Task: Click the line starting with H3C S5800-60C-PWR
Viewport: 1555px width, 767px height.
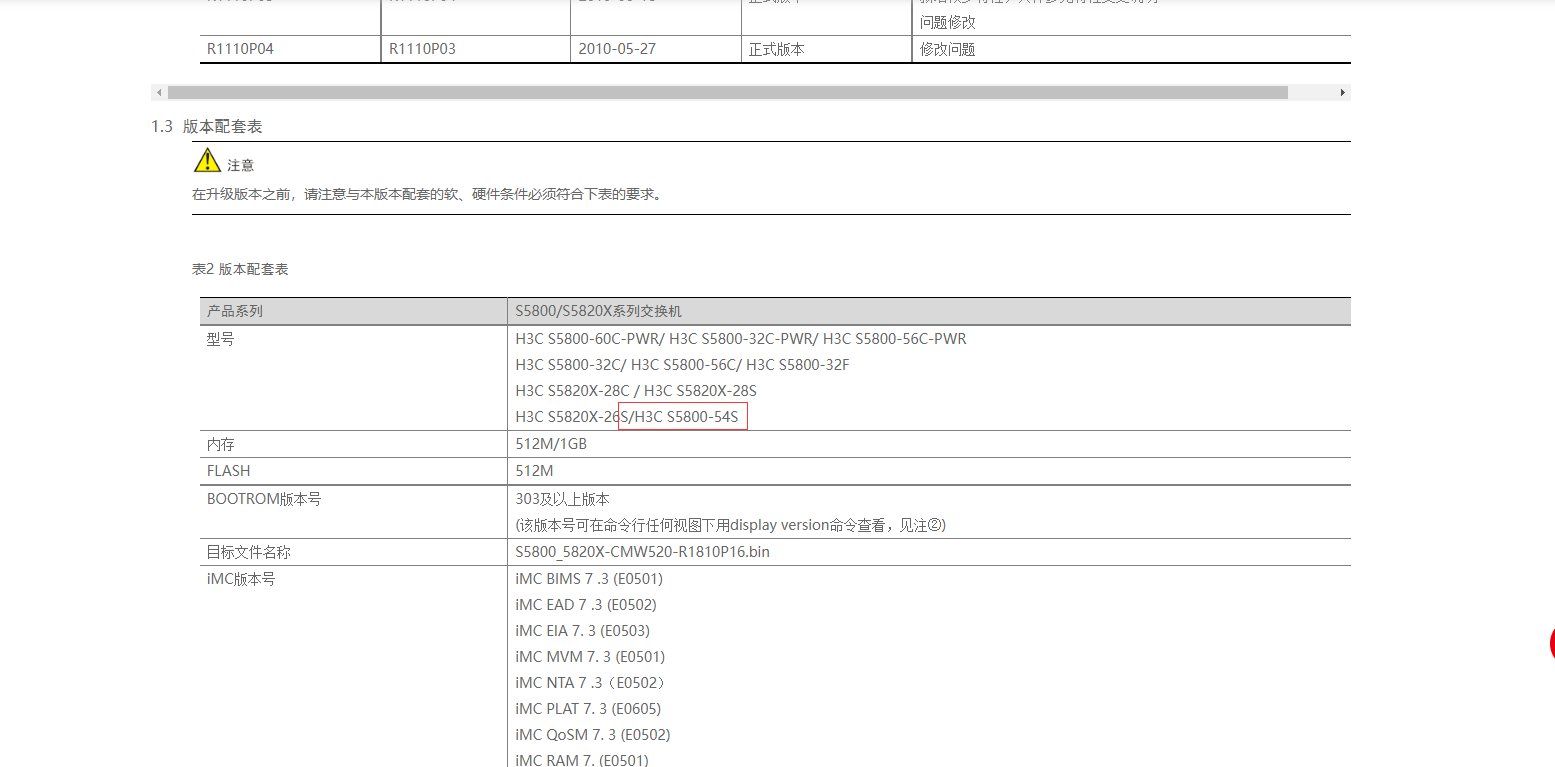Action: click(741, 339)
